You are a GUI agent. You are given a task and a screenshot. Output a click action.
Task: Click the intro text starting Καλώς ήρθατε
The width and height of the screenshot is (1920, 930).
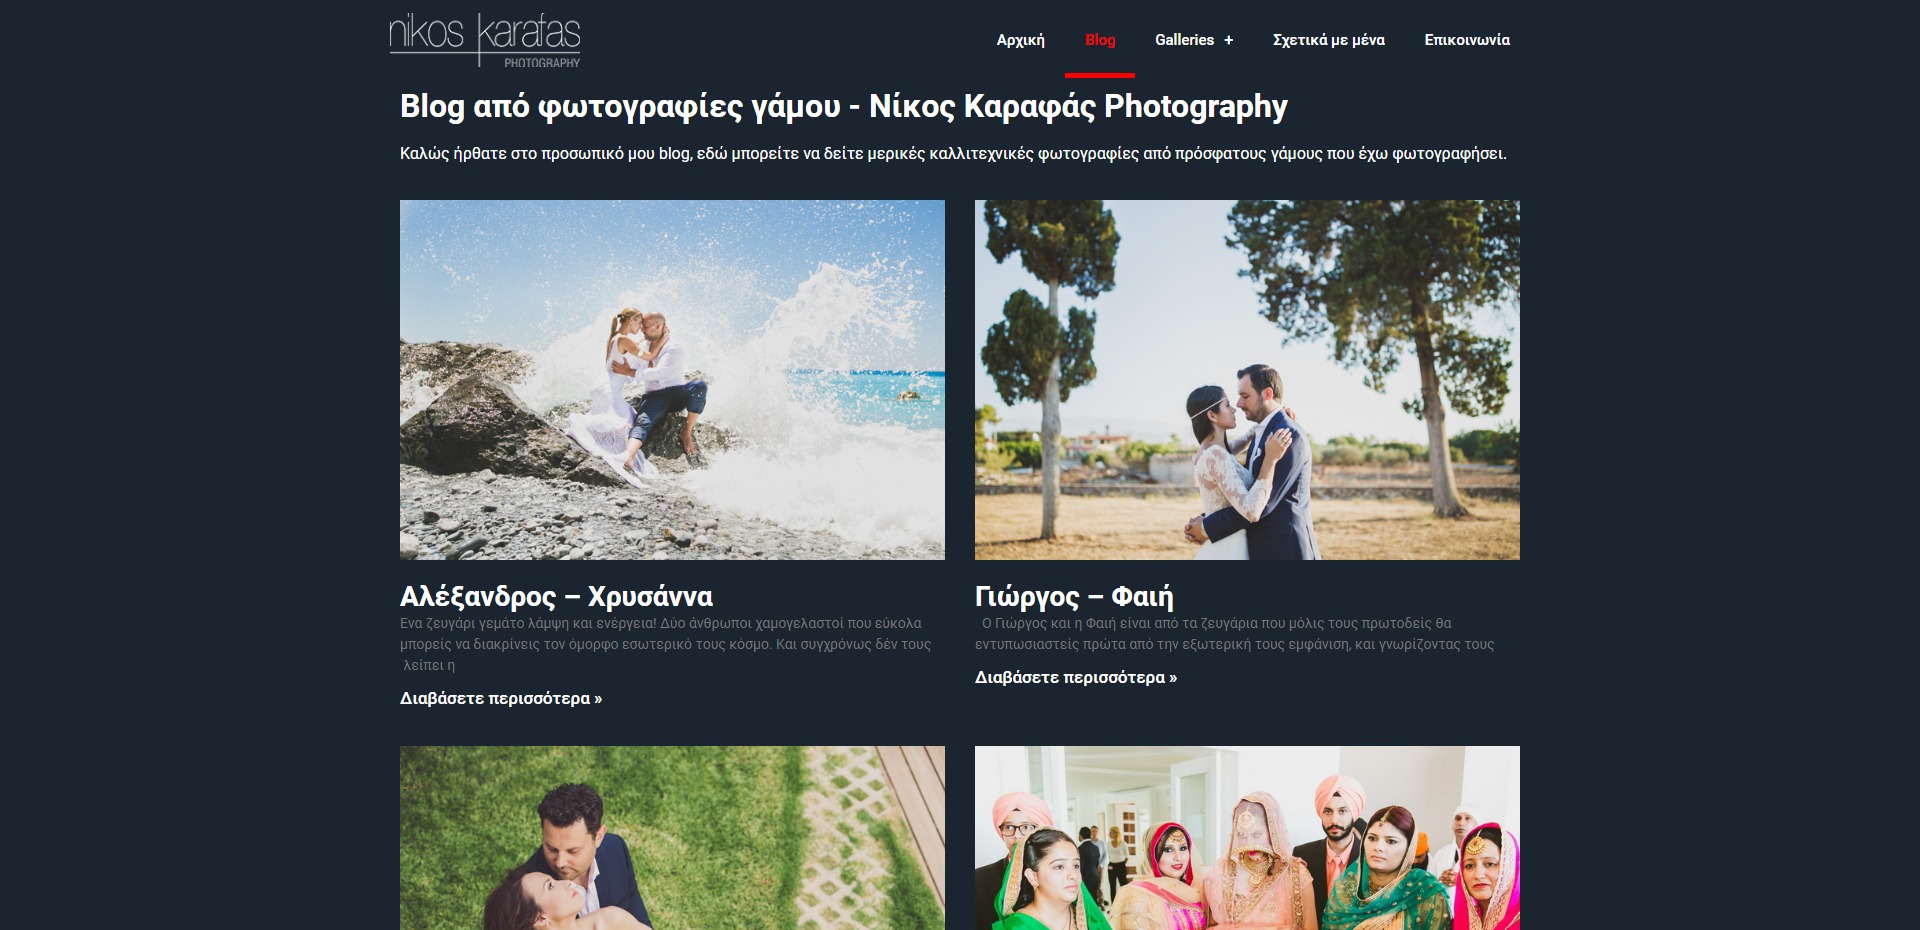coord(953,154)
